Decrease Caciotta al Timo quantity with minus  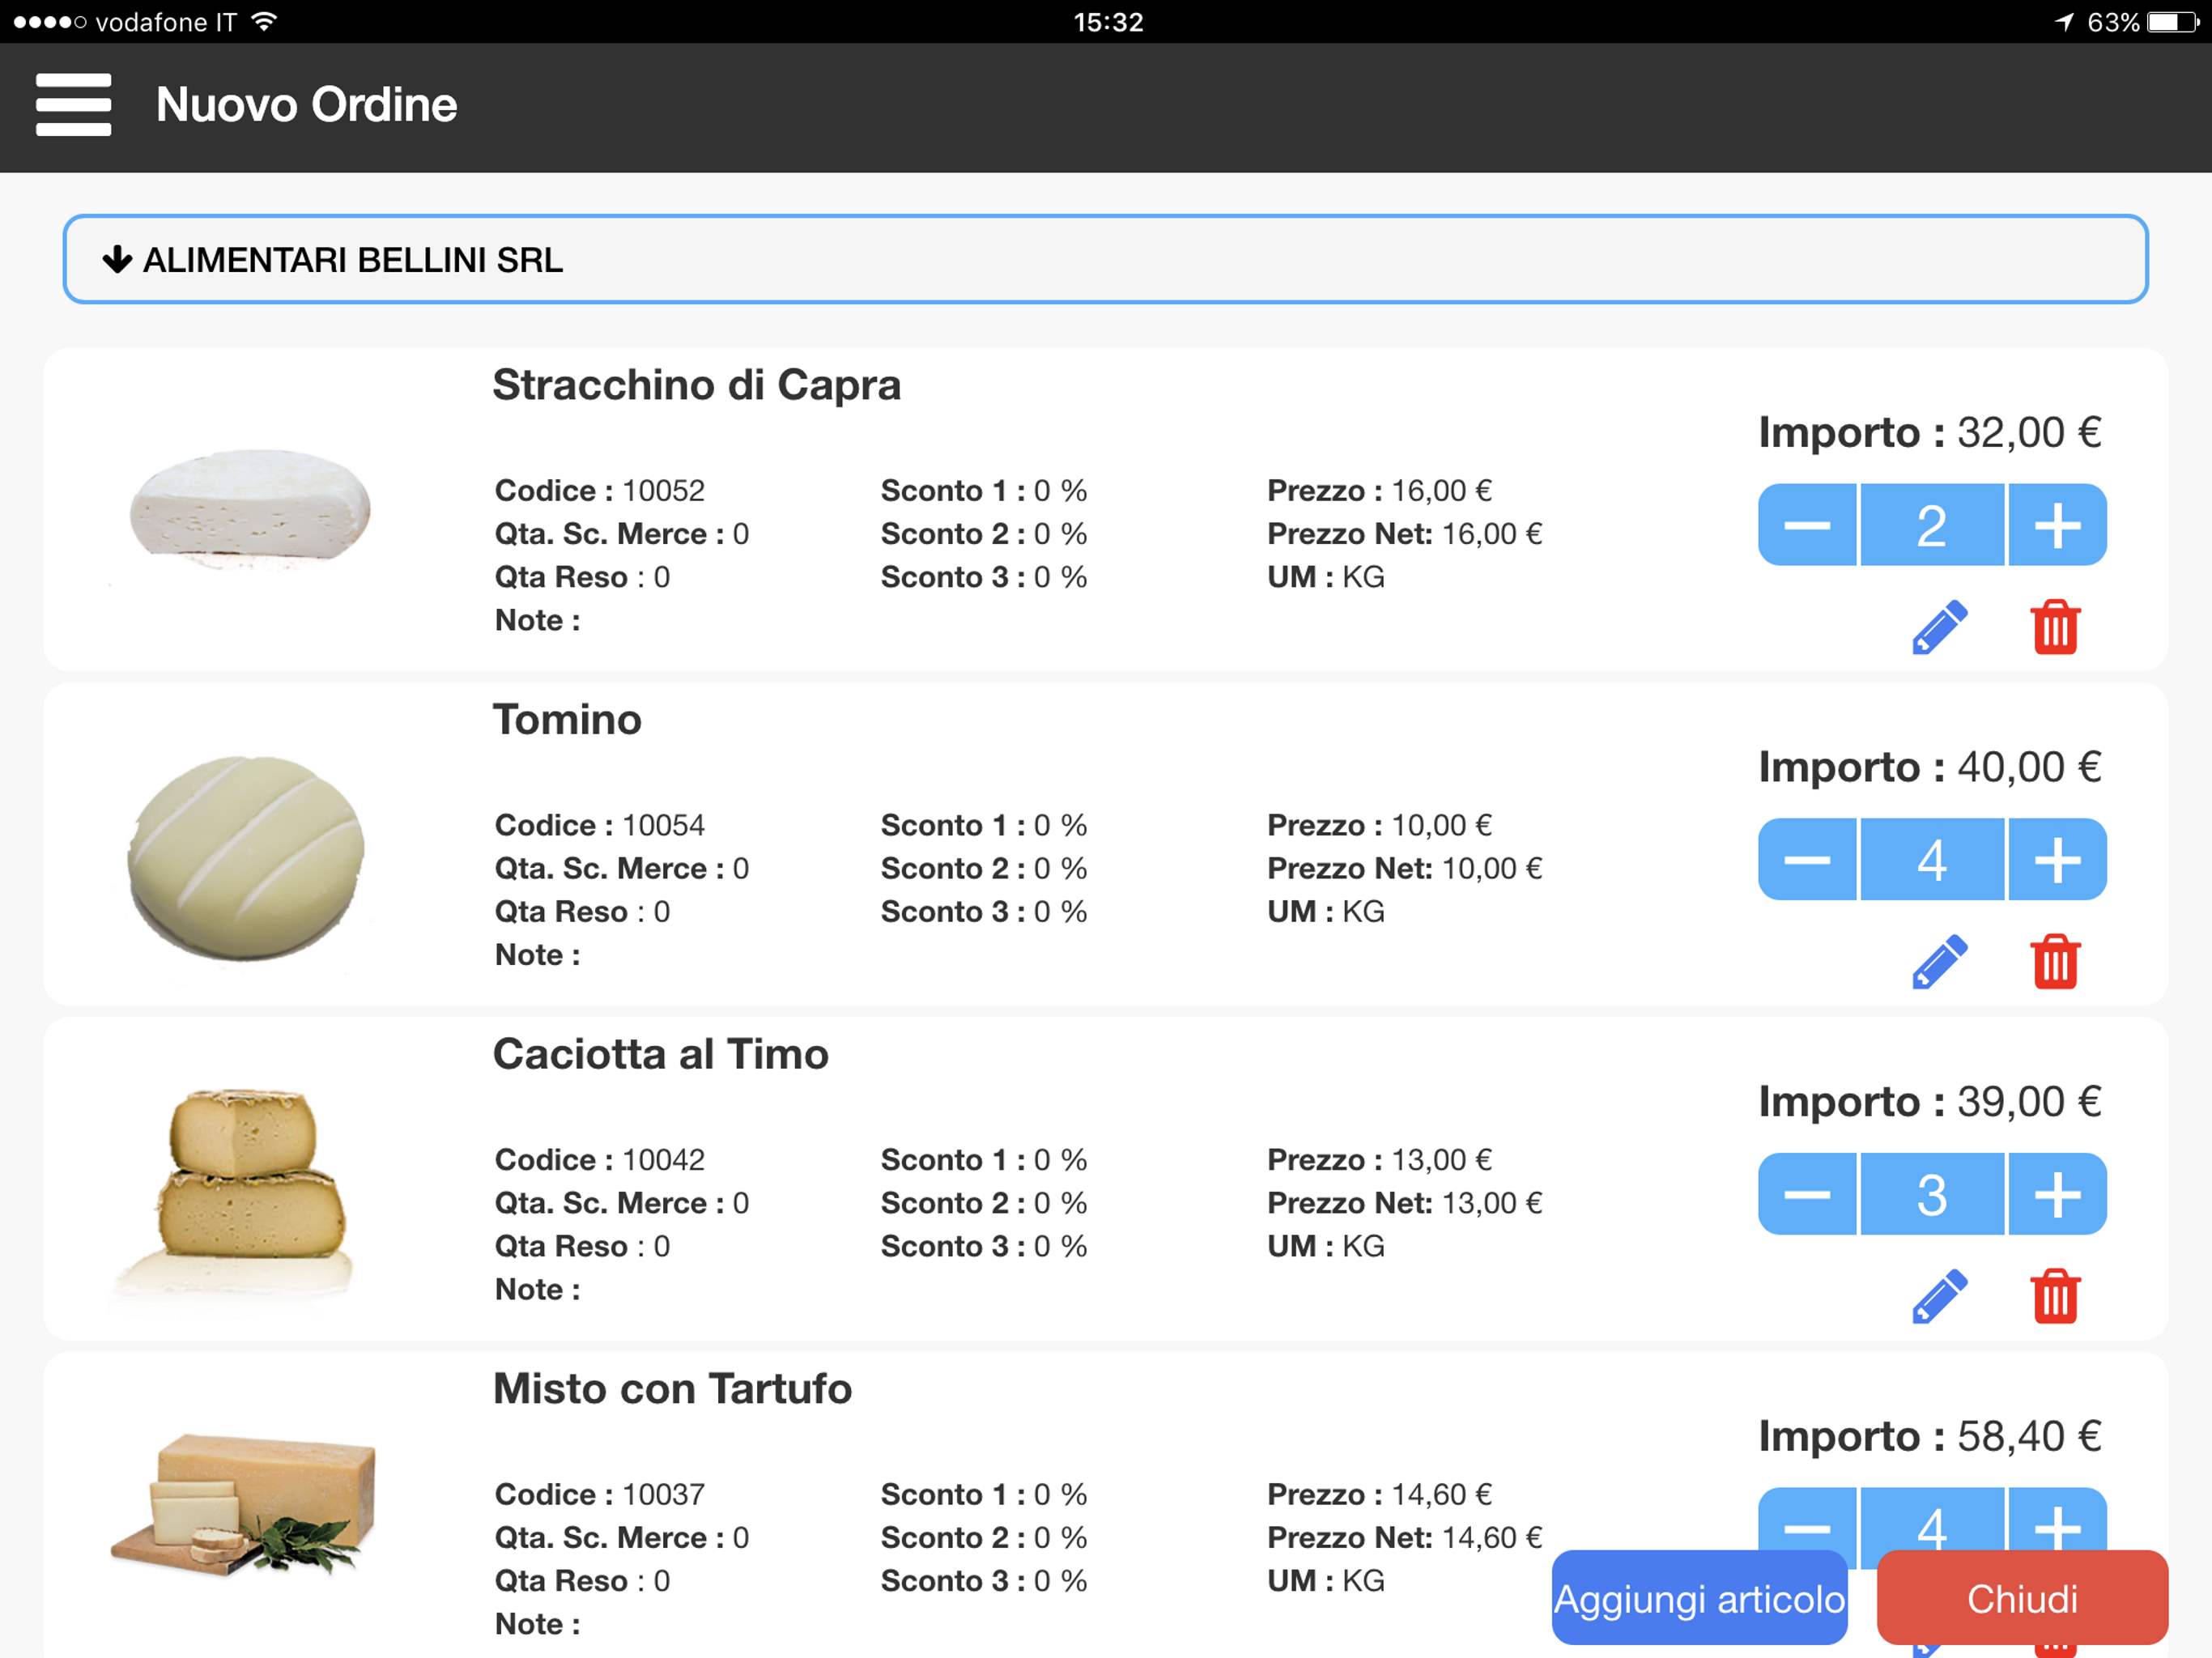[1807, 1194]
